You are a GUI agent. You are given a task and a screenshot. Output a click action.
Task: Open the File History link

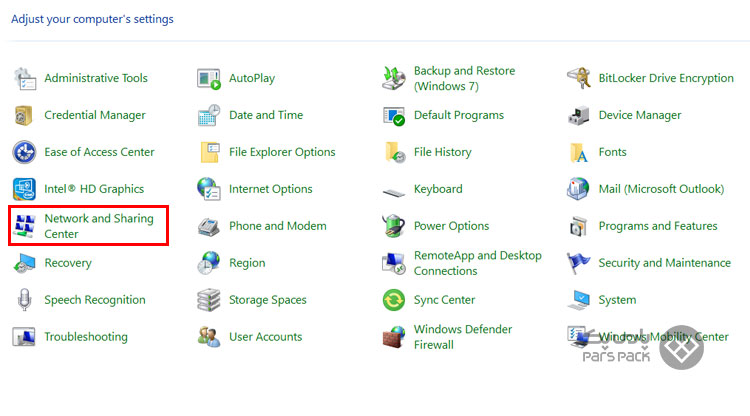click(442, 152)
